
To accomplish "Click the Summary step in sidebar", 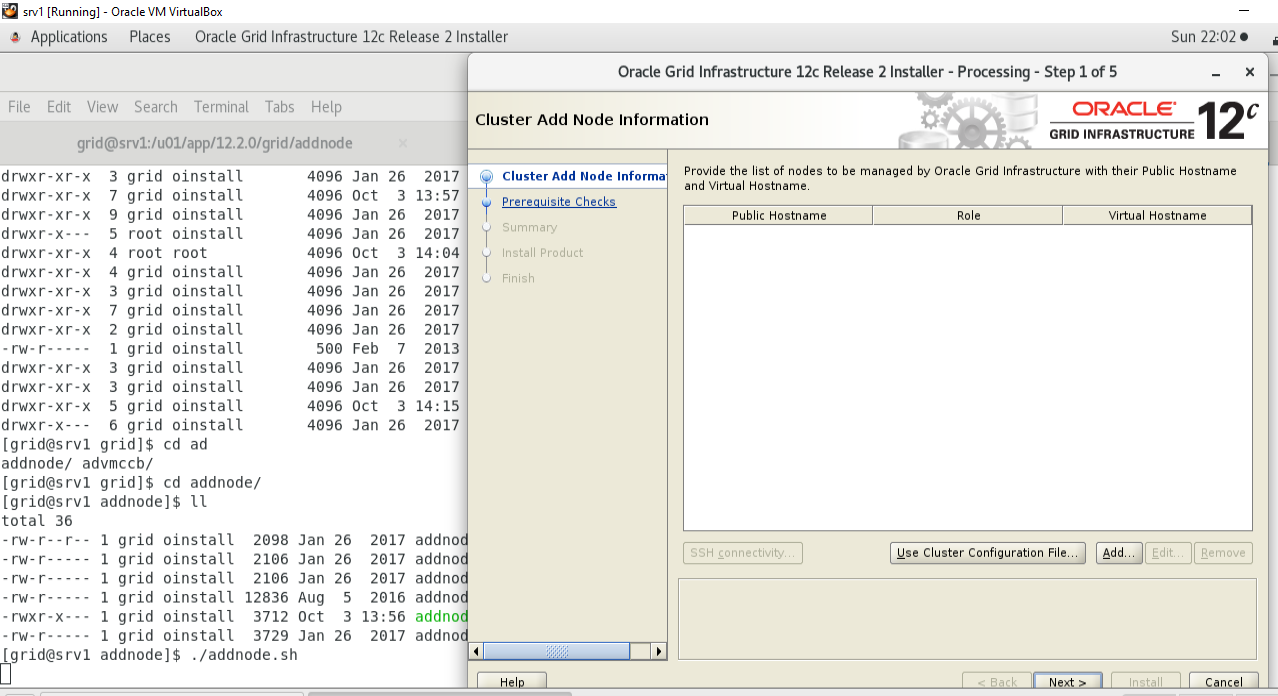I will tap(529, 227).
